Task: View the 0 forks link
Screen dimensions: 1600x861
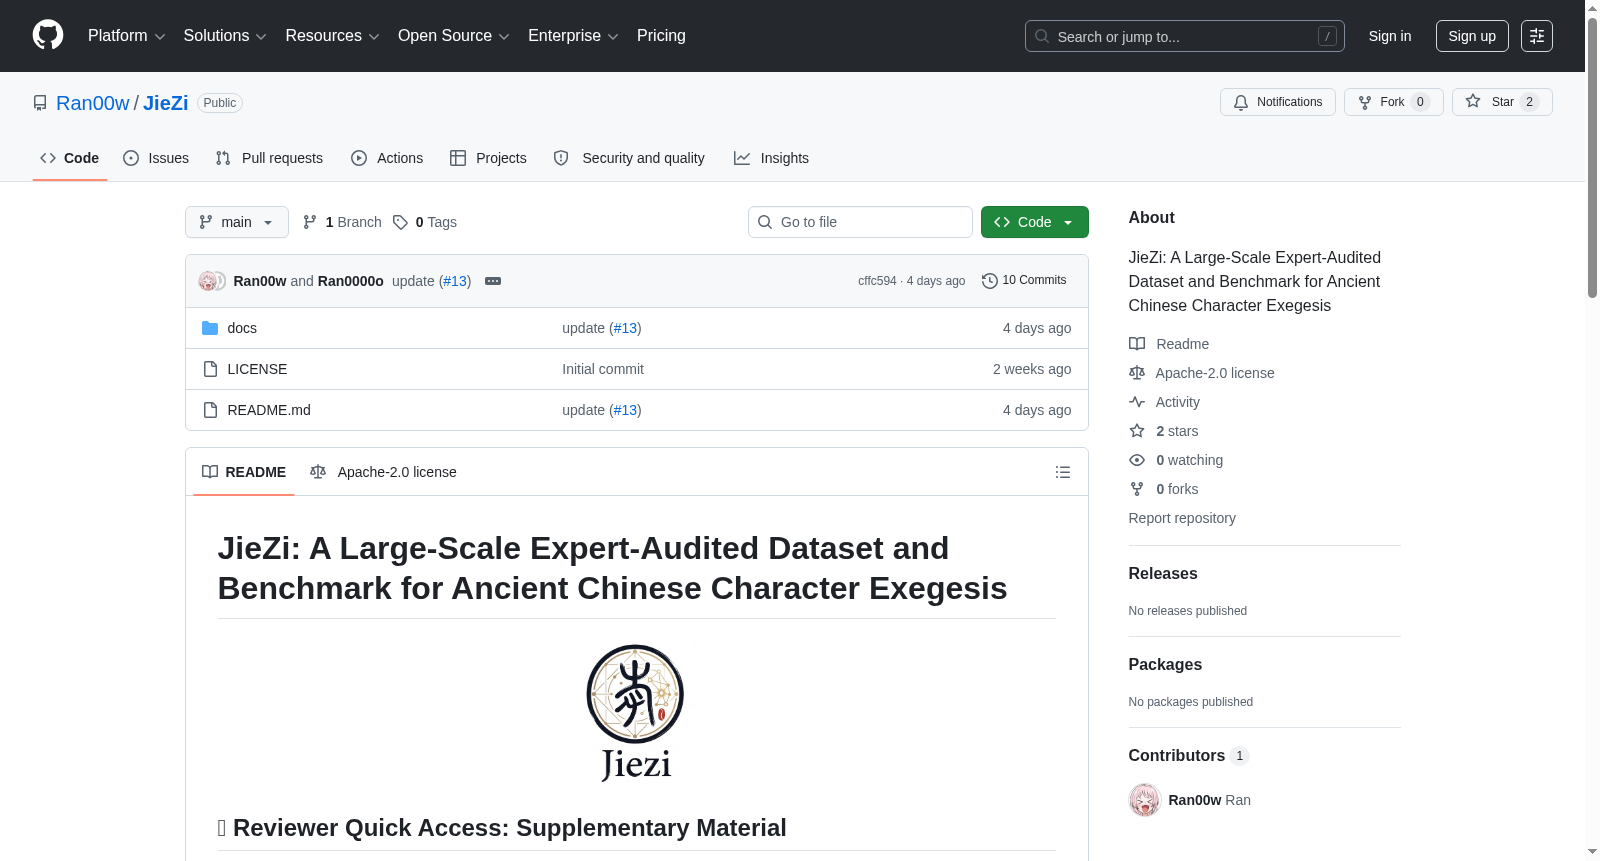Action: coord(1164,489)
